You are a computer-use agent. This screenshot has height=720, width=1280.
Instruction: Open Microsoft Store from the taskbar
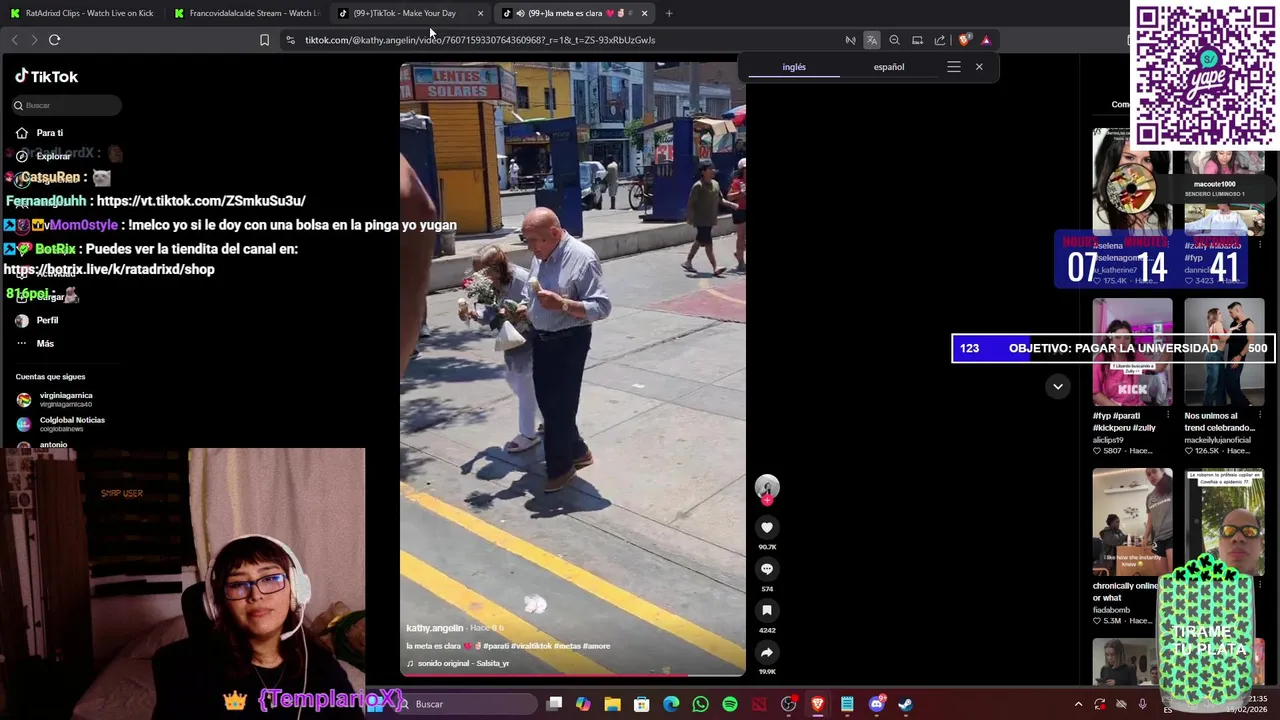(642, 704)
